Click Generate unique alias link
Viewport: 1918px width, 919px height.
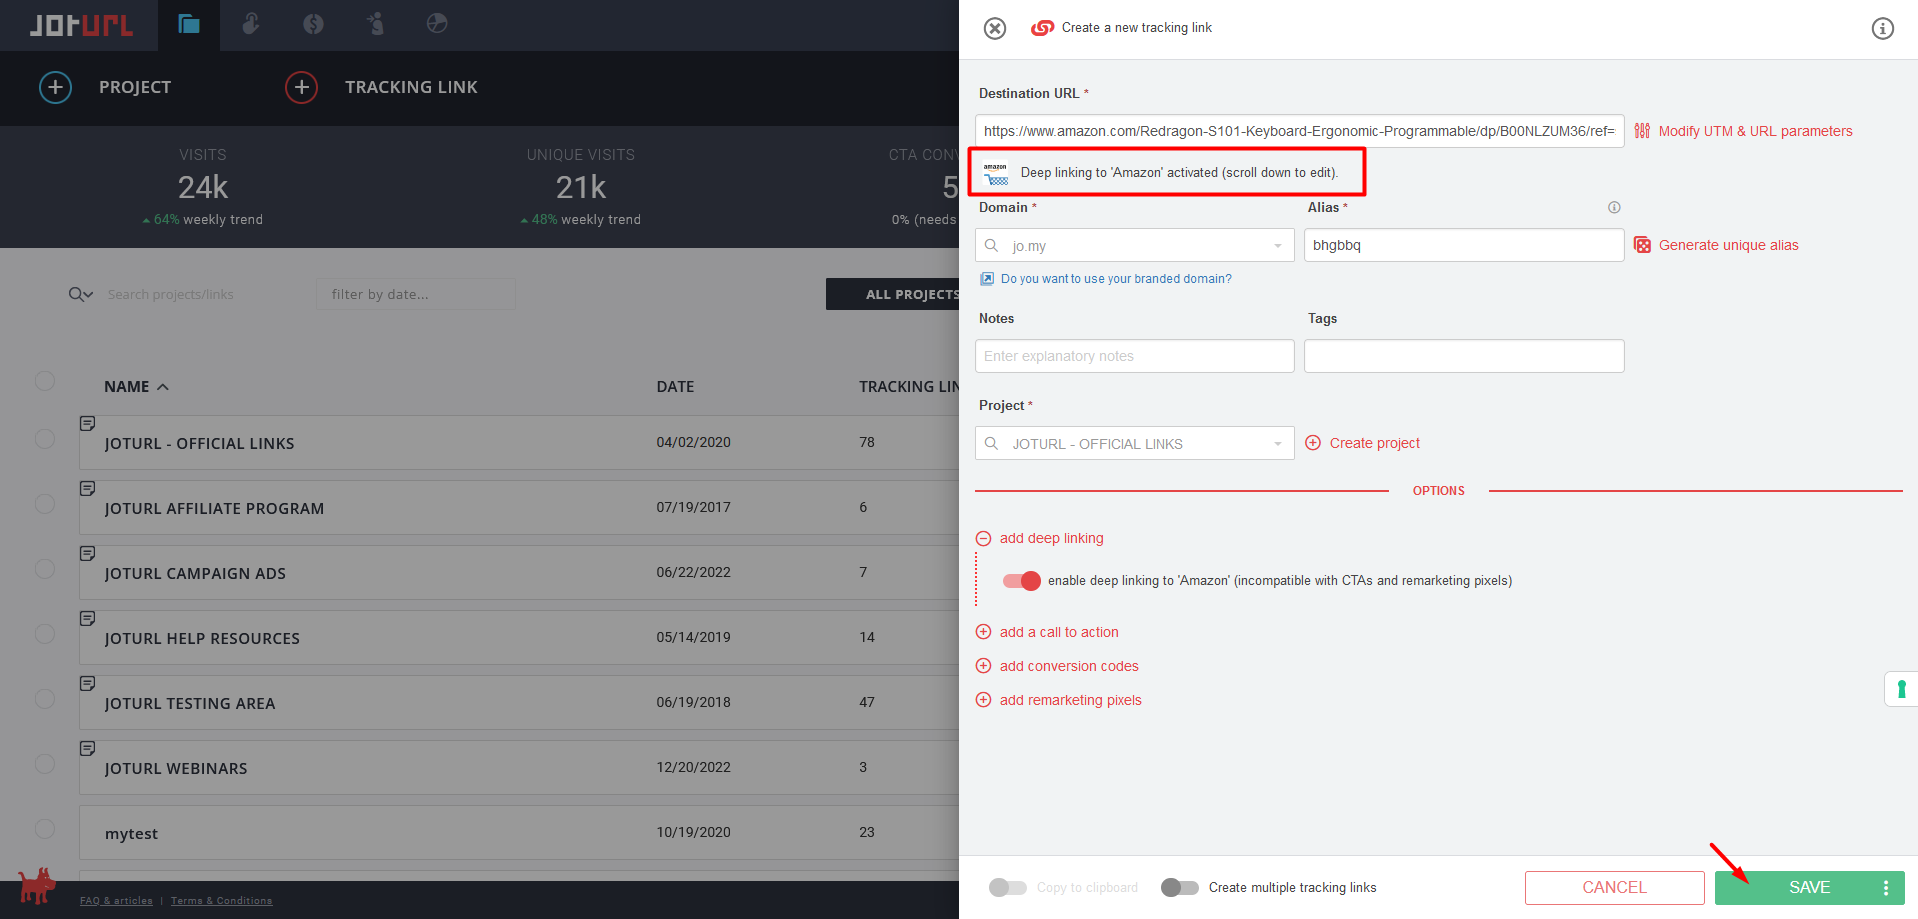(x=1728, y=245)
